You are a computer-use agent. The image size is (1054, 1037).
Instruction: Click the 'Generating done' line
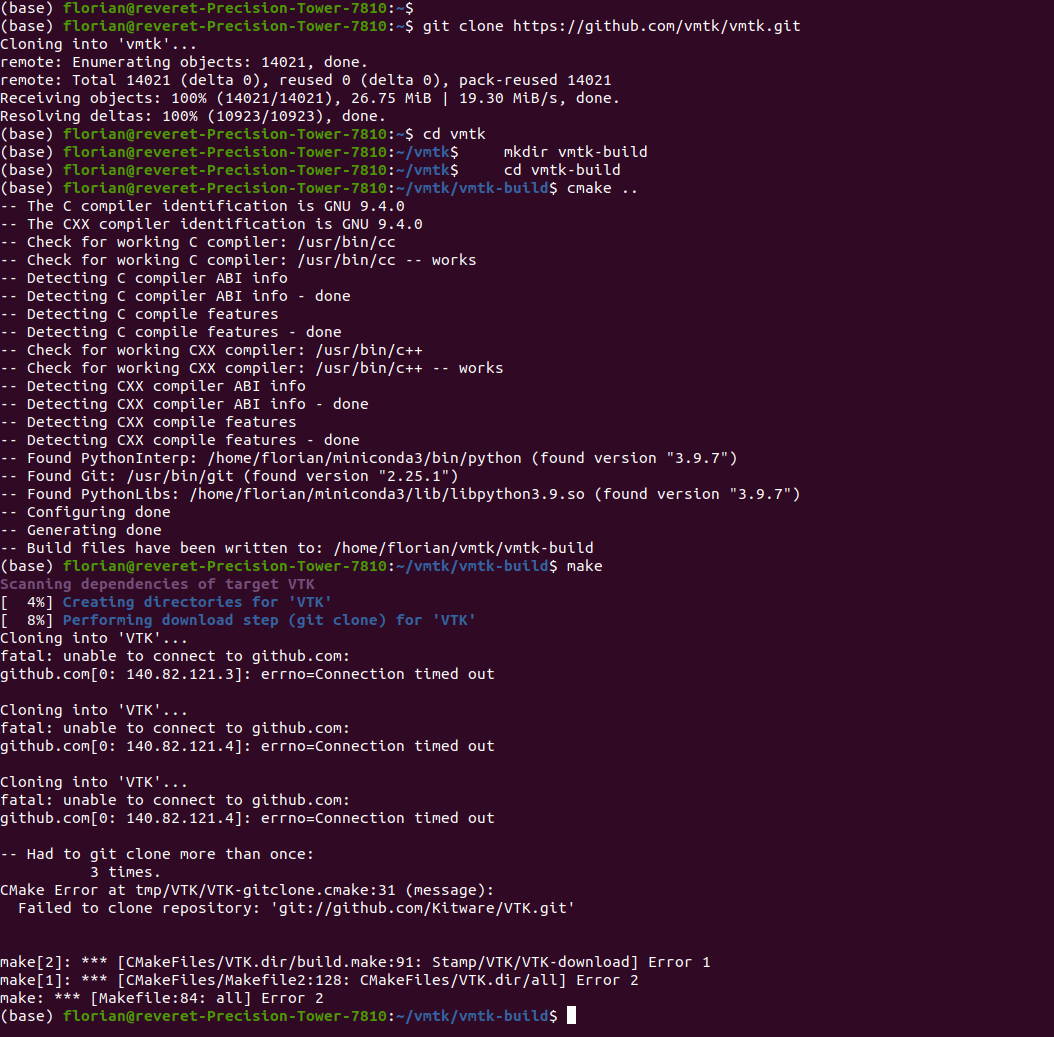point(81,530)
